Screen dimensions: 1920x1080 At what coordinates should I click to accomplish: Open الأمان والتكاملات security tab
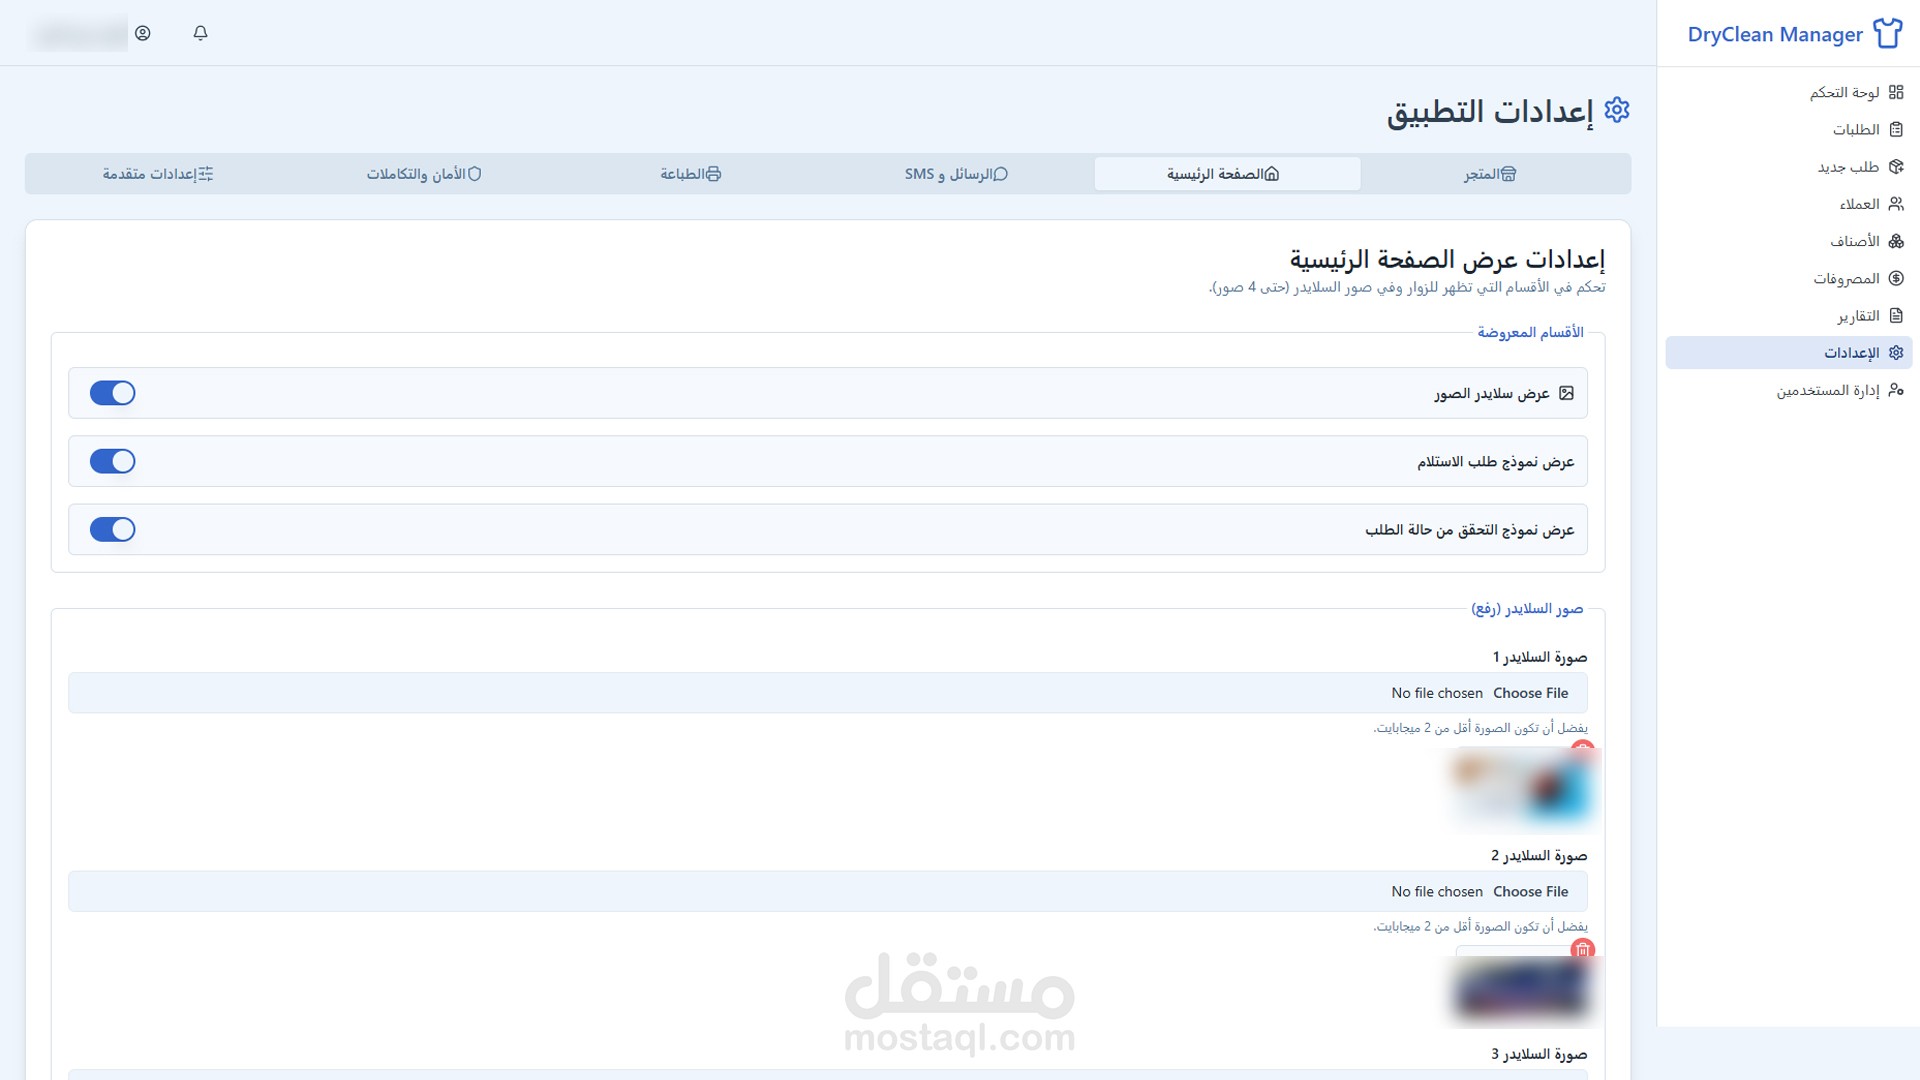pos(423,174)
